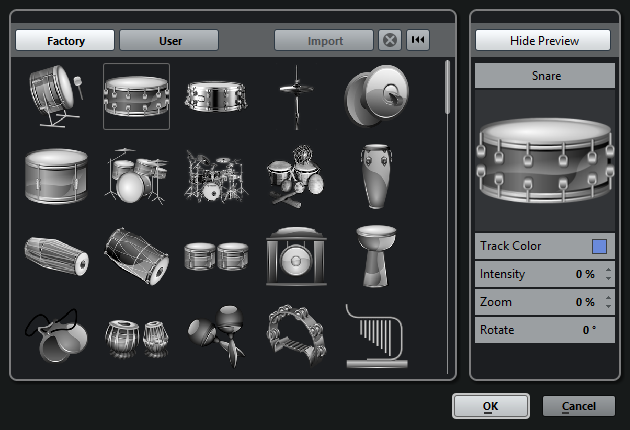Image resolution: width=630 pixels, height=430 pixels.
Task: Choose the chrome metal snare drum picture
Action: [216, 96]
